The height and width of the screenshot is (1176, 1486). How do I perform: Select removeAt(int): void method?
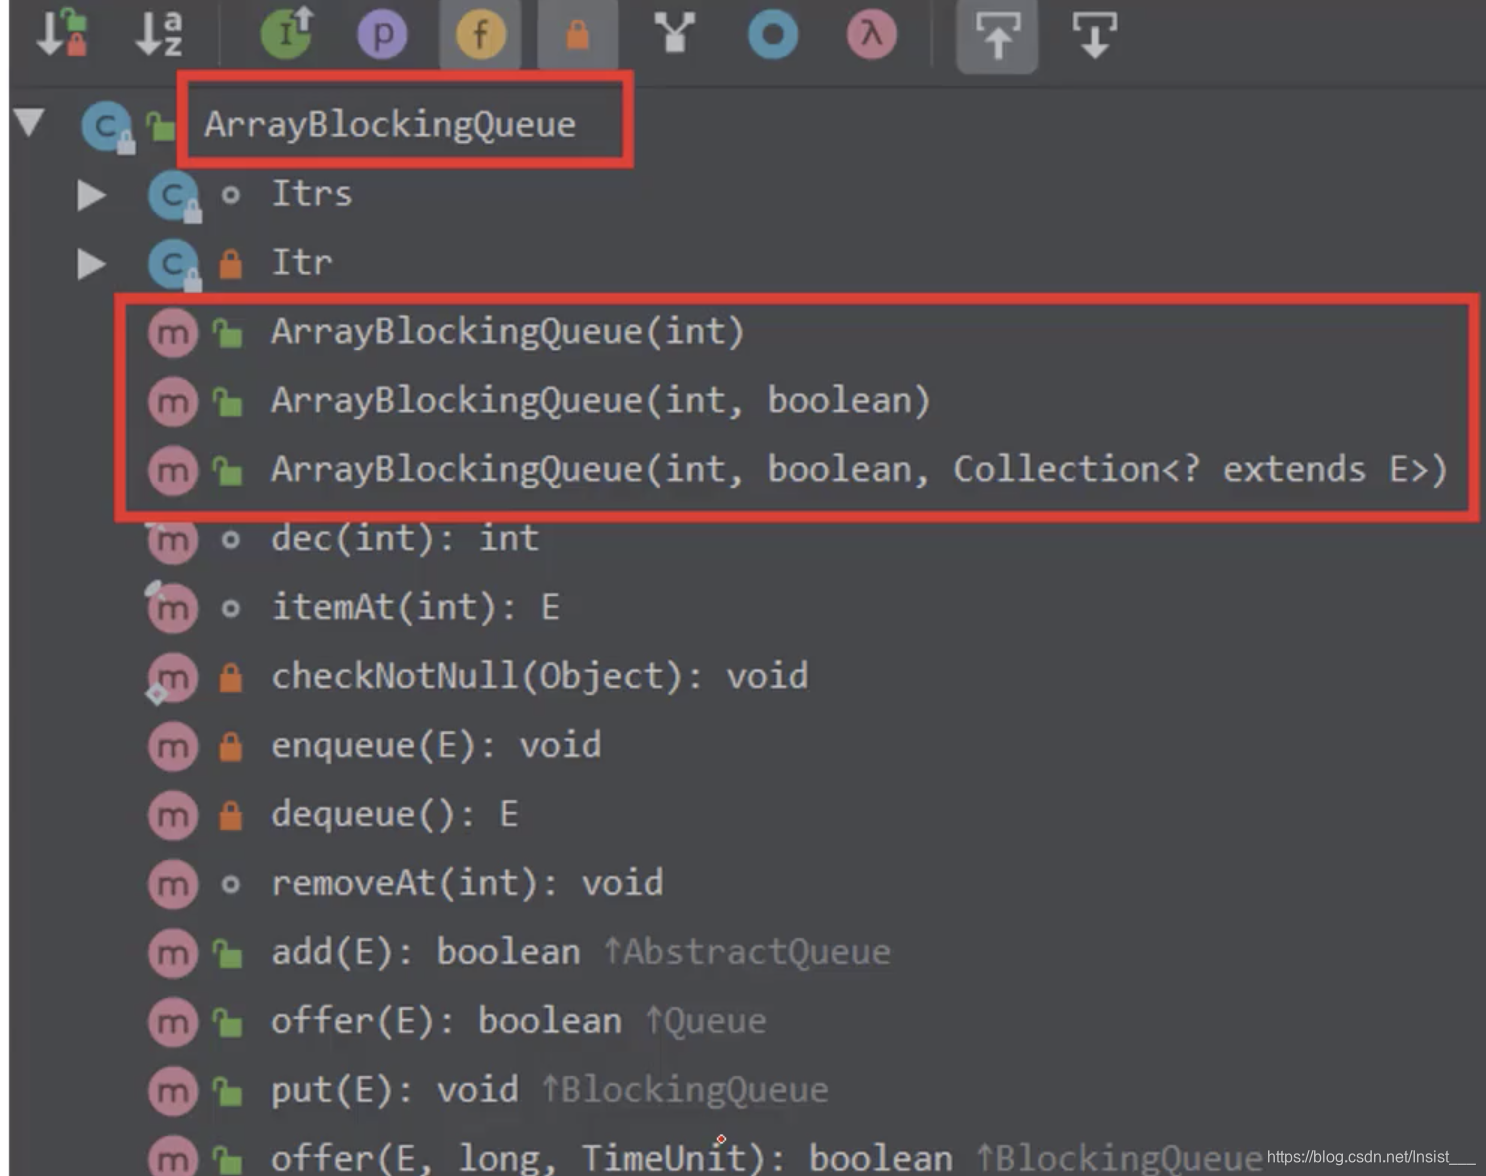467,883
